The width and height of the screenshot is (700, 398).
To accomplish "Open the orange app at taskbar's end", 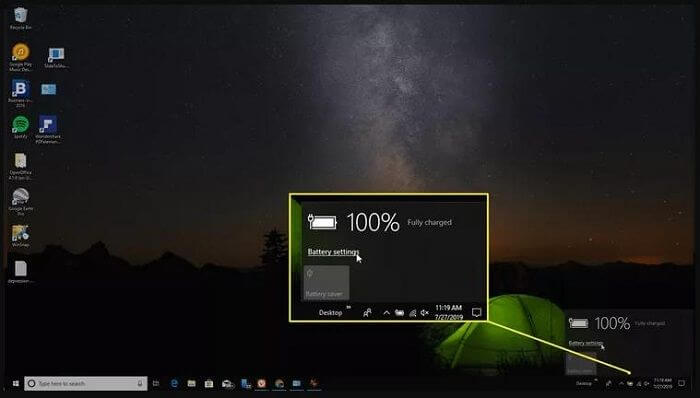I will 314,383.
